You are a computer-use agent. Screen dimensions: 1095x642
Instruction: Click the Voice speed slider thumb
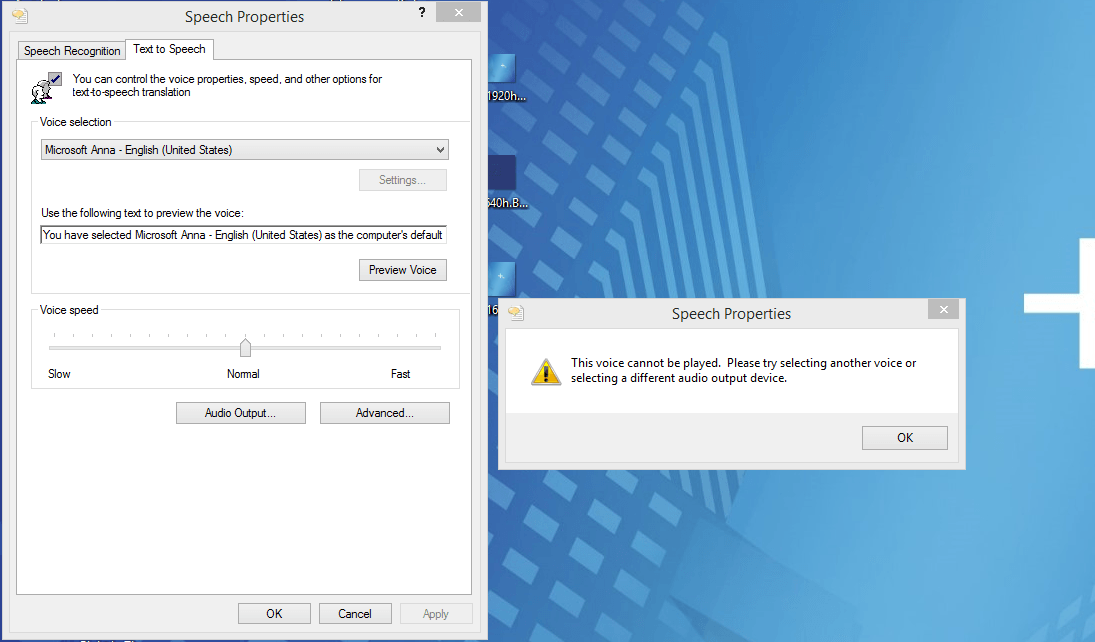click(245, 347)
